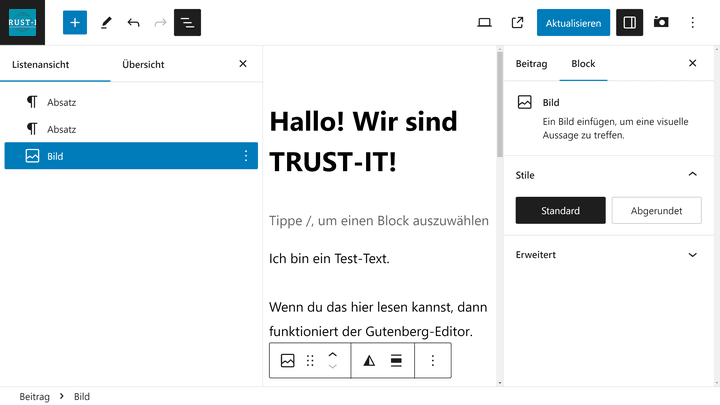Open the top-right options menu

coord(692,22)
